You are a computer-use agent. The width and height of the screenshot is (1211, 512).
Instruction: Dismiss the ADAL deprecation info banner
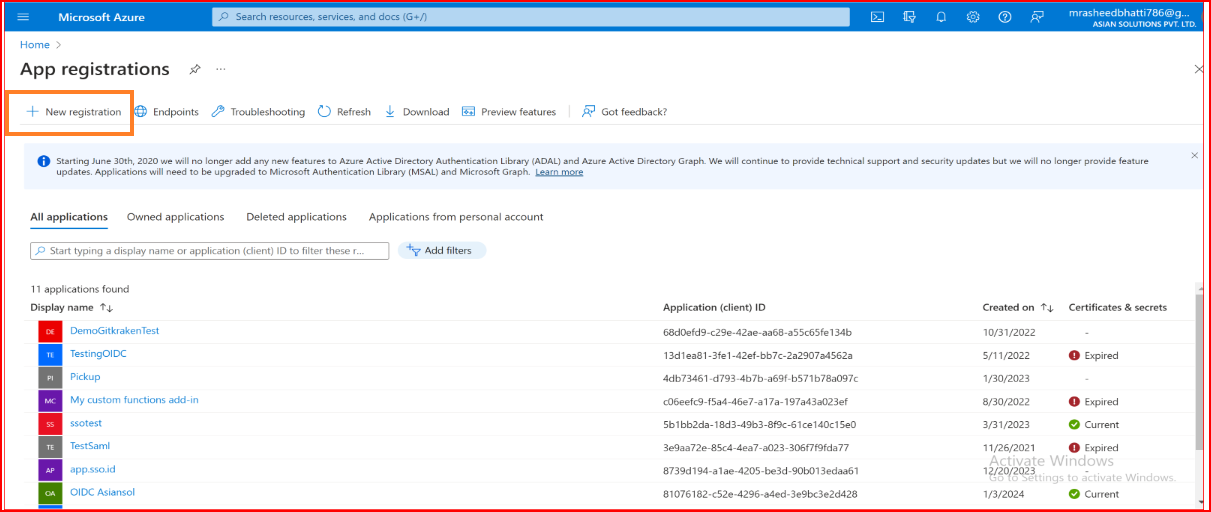coord(1194,156)
